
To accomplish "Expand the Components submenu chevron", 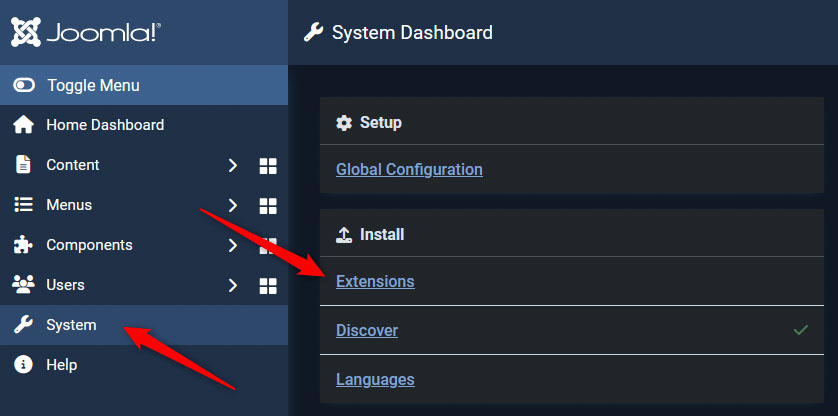I will tap(232, 245).
